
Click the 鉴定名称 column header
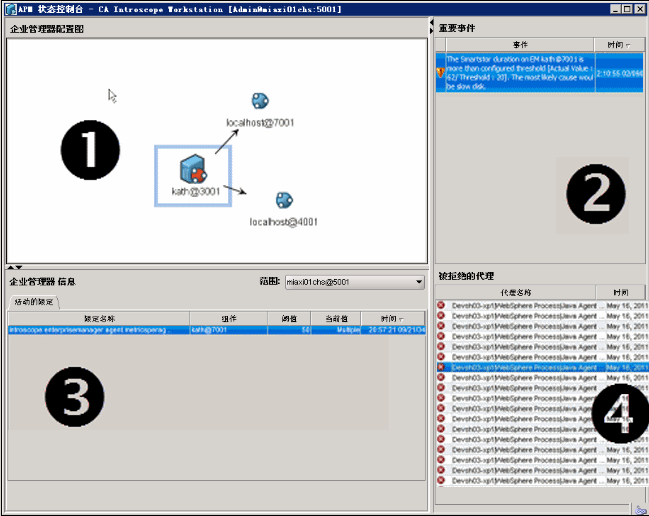pos(99,319)
